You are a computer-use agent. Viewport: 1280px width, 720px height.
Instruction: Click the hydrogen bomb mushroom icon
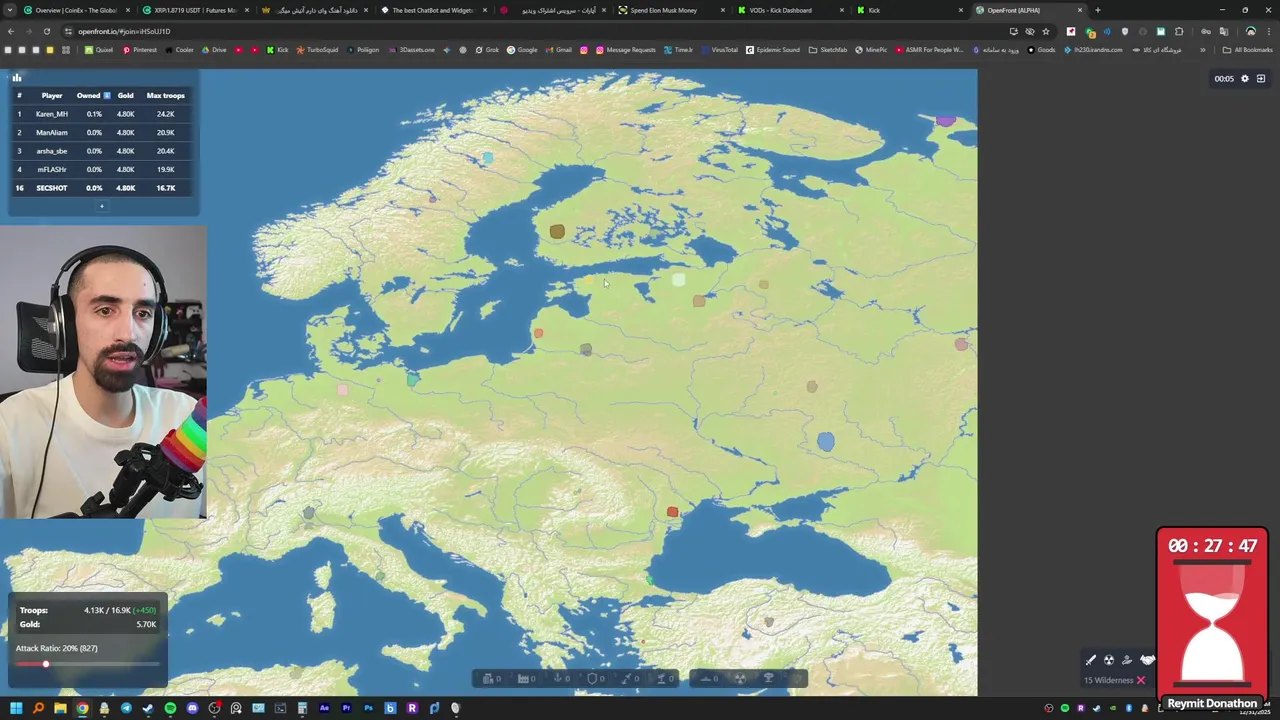[769, 679]
